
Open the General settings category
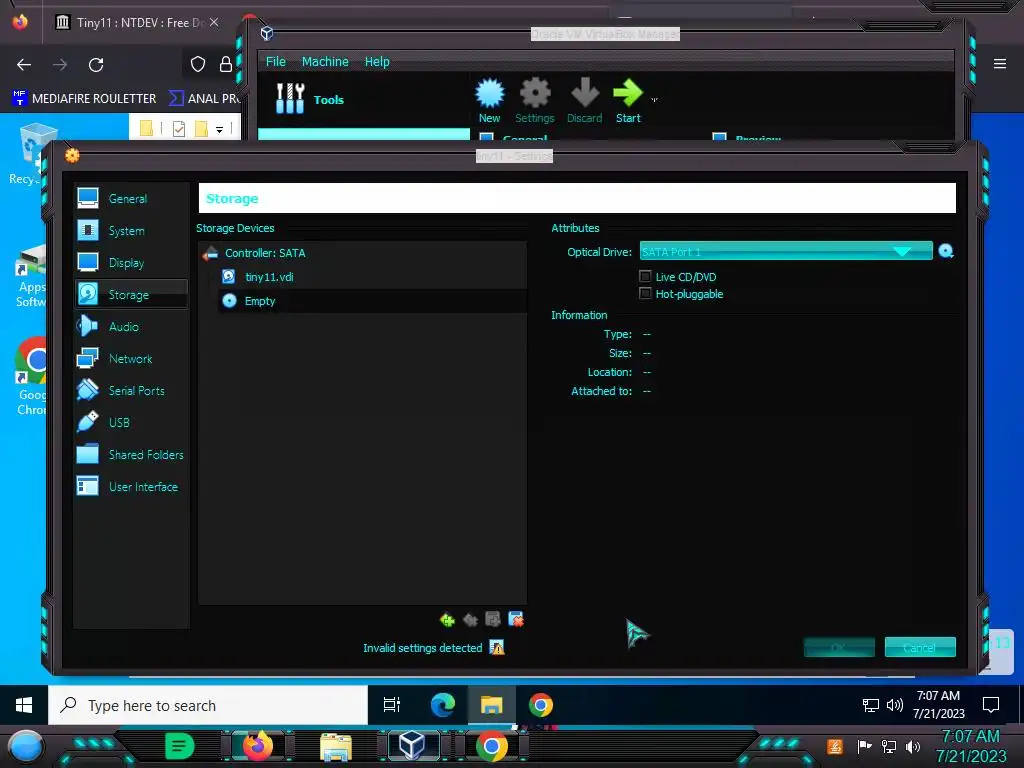click(129, 199)
